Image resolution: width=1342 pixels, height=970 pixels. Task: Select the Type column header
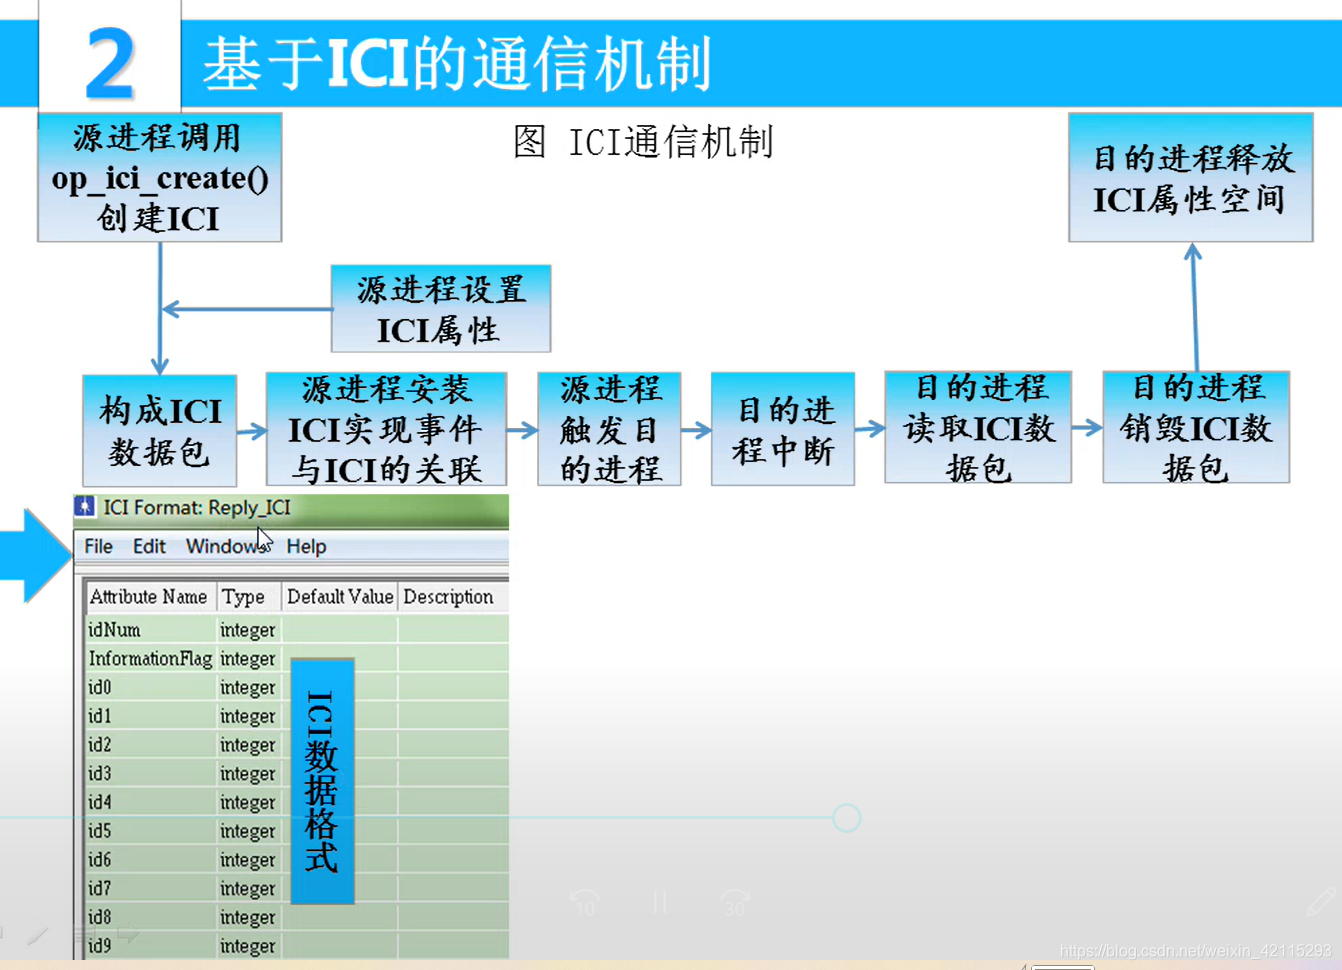[247, 597]
